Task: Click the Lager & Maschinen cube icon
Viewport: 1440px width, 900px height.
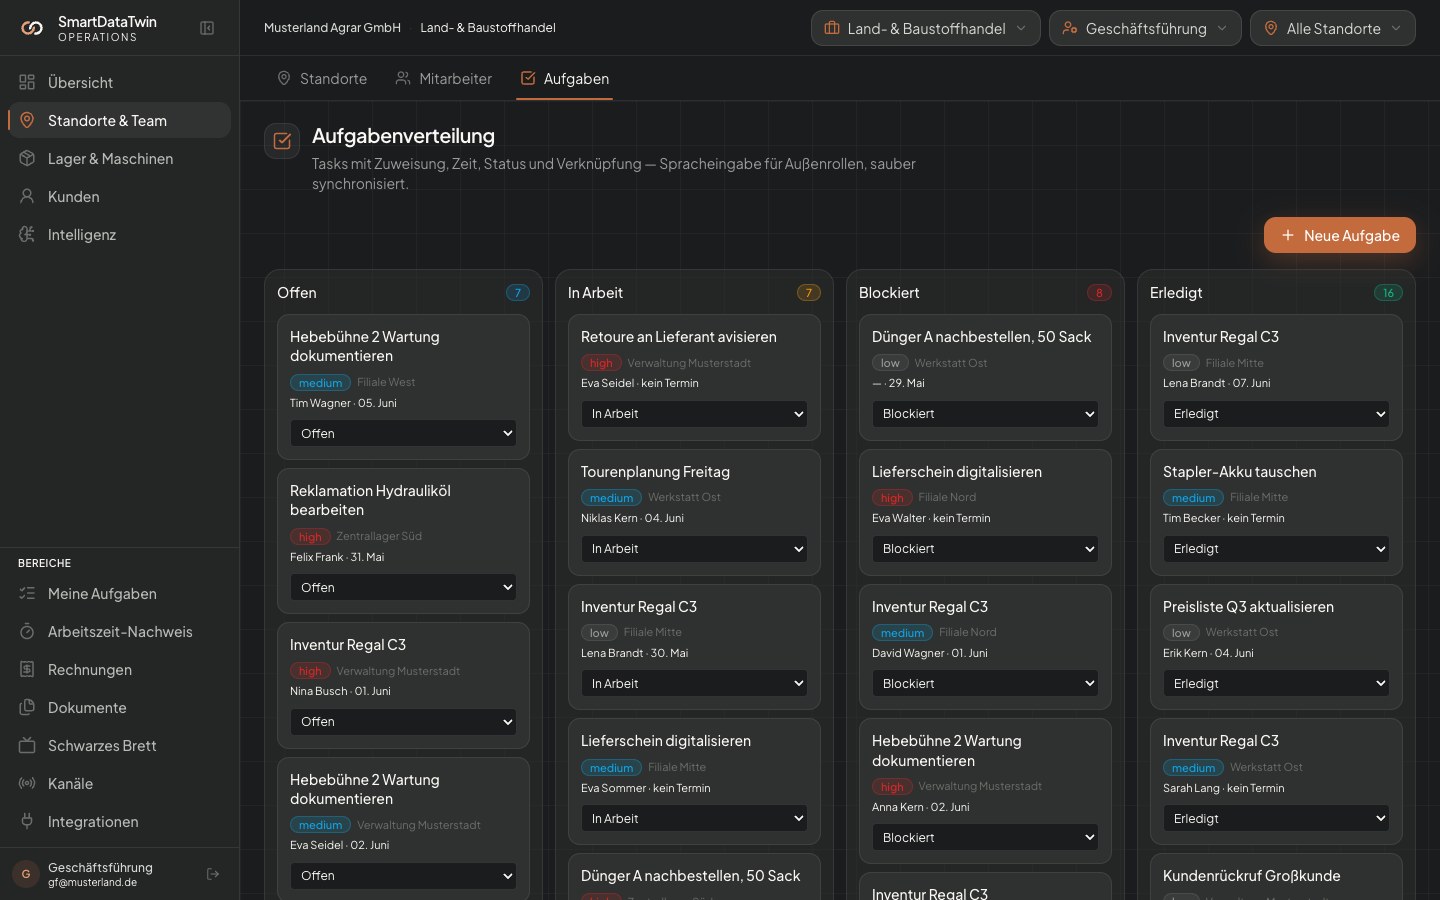Action: [x=27, y=158]
